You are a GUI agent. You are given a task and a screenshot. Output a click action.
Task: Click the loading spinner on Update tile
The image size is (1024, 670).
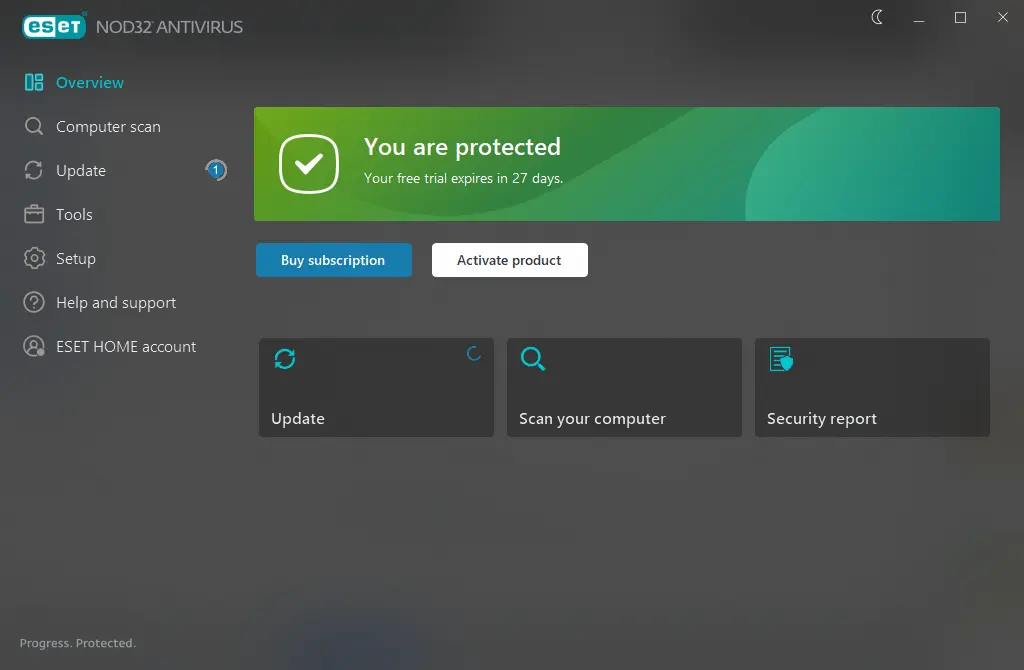(474, 353)
